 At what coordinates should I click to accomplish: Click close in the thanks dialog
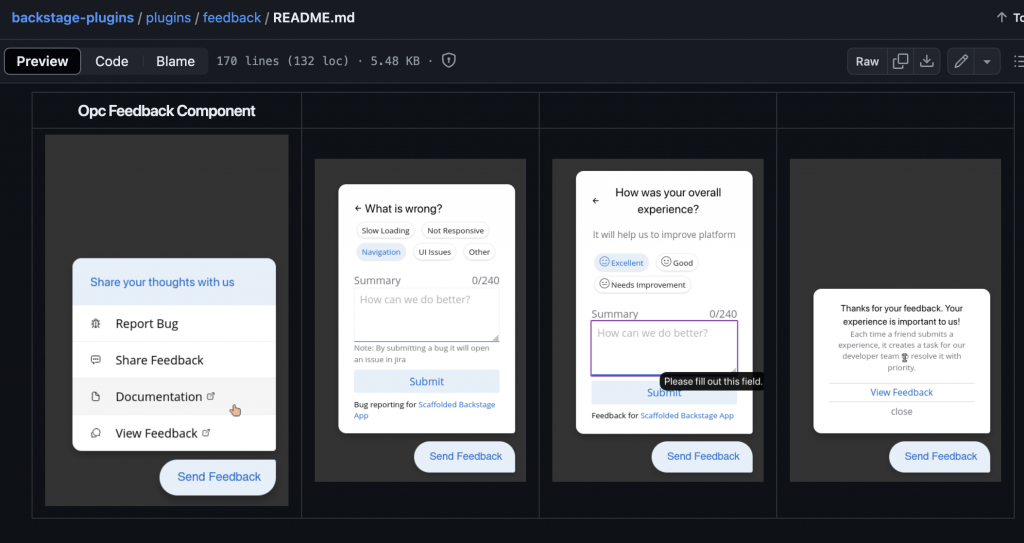[901, 412]
